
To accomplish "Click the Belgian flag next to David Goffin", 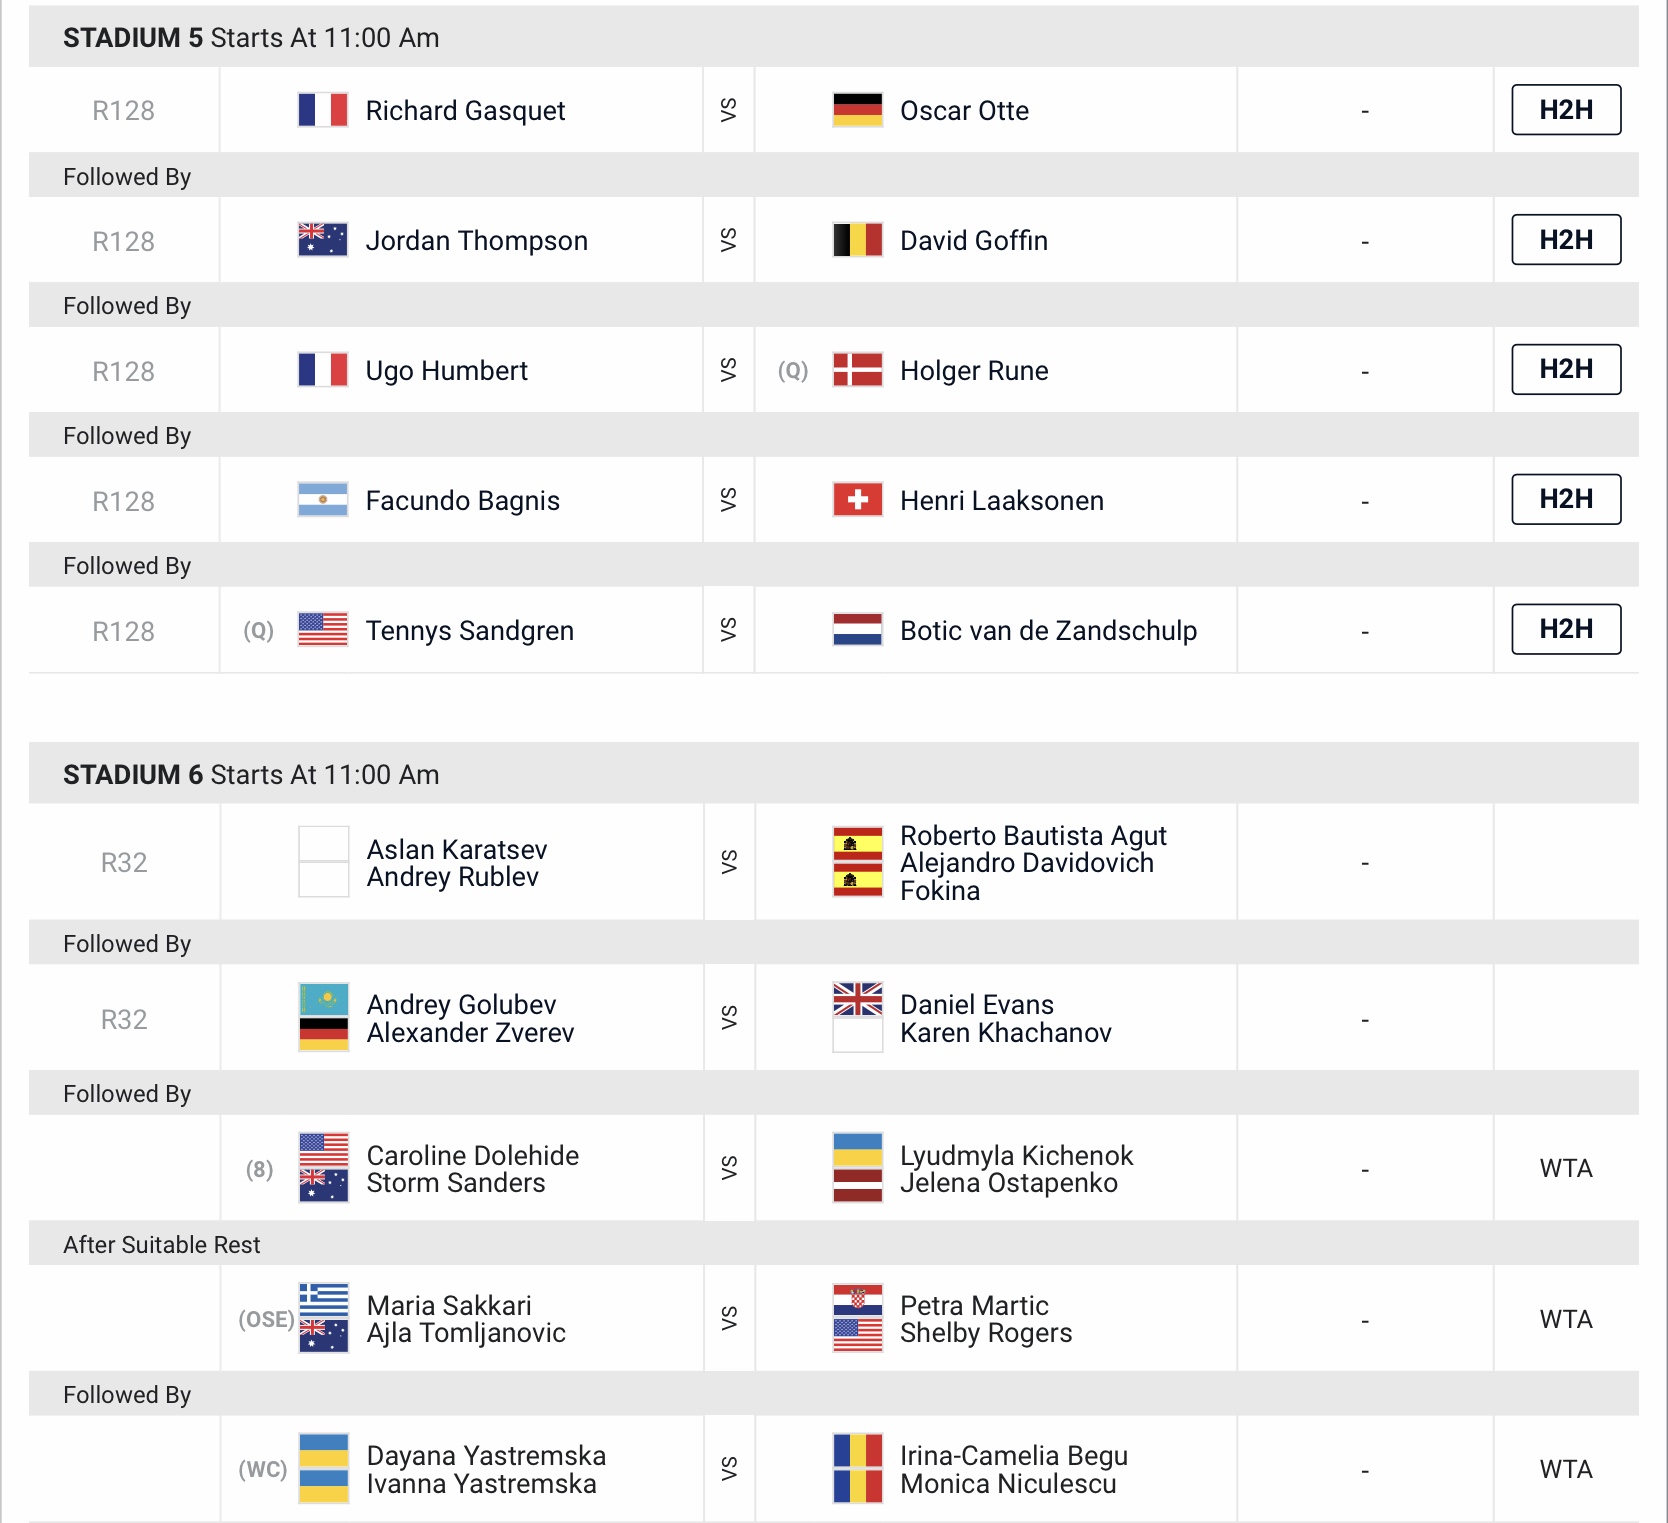I will click(x=857, y=240).
